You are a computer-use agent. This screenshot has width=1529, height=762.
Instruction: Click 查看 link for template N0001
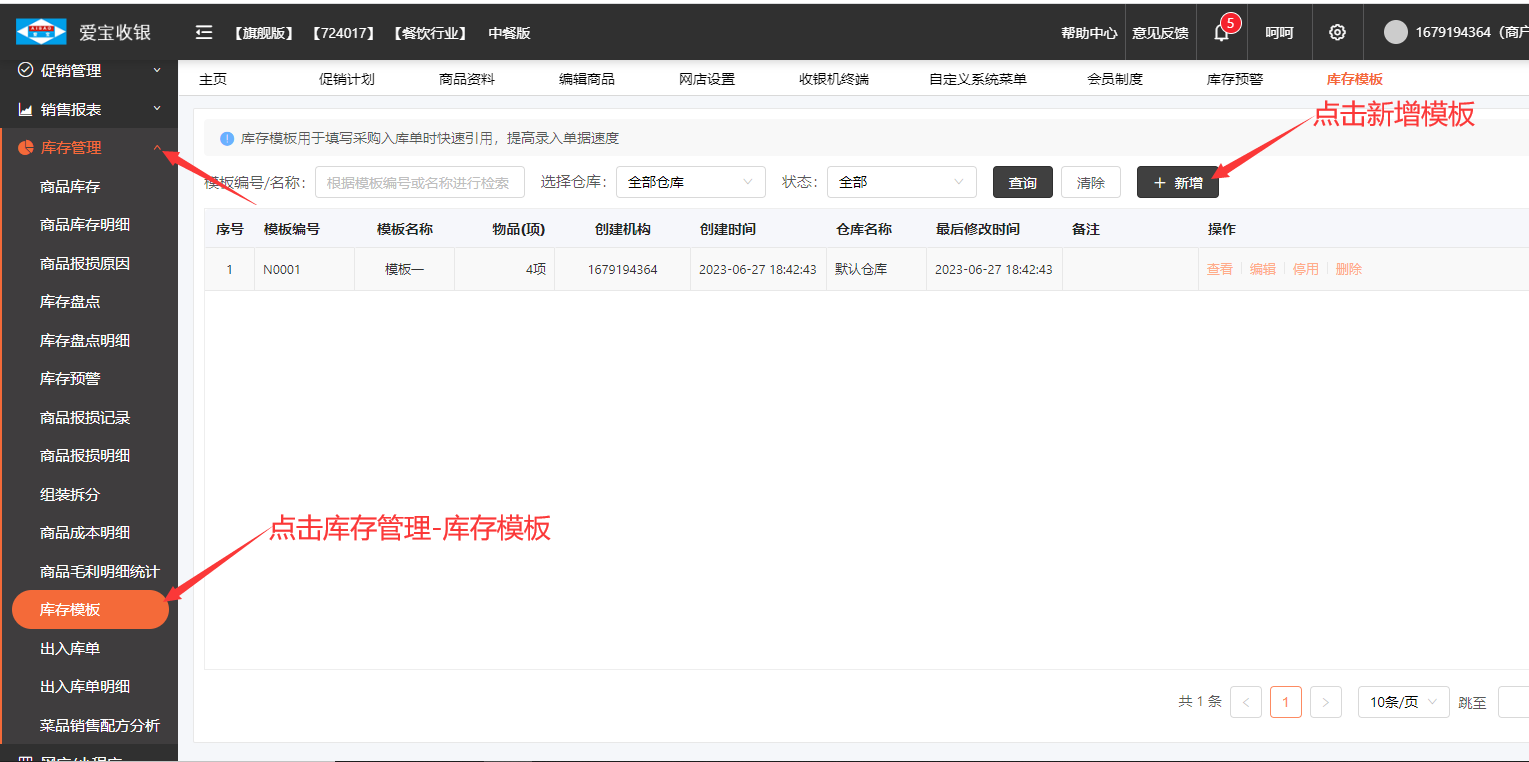(x=1220, y=269)
